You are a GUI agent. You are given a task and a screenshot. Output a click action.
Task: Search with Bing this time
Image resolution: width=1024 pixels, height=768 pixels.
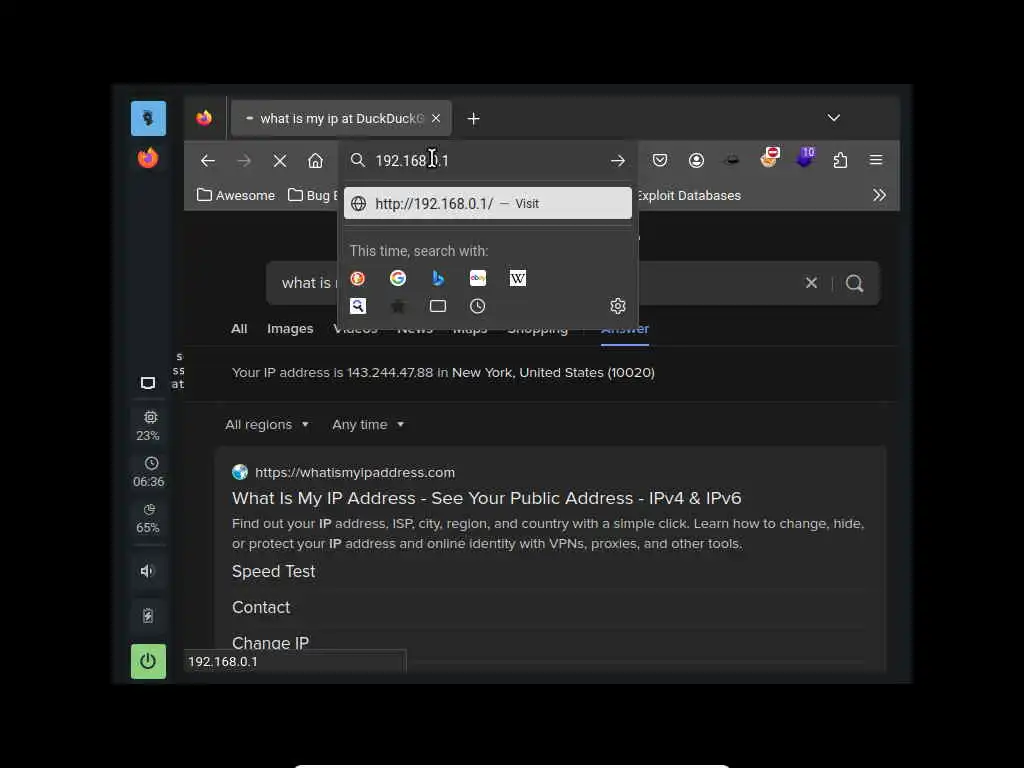click(438, 279)
